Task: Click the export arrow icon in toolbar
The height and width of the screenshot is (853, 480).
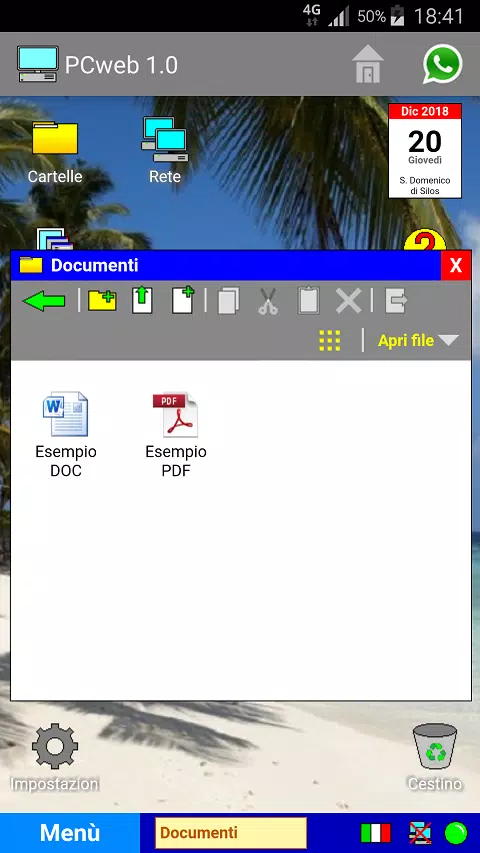Action: (x=396, y=300)
